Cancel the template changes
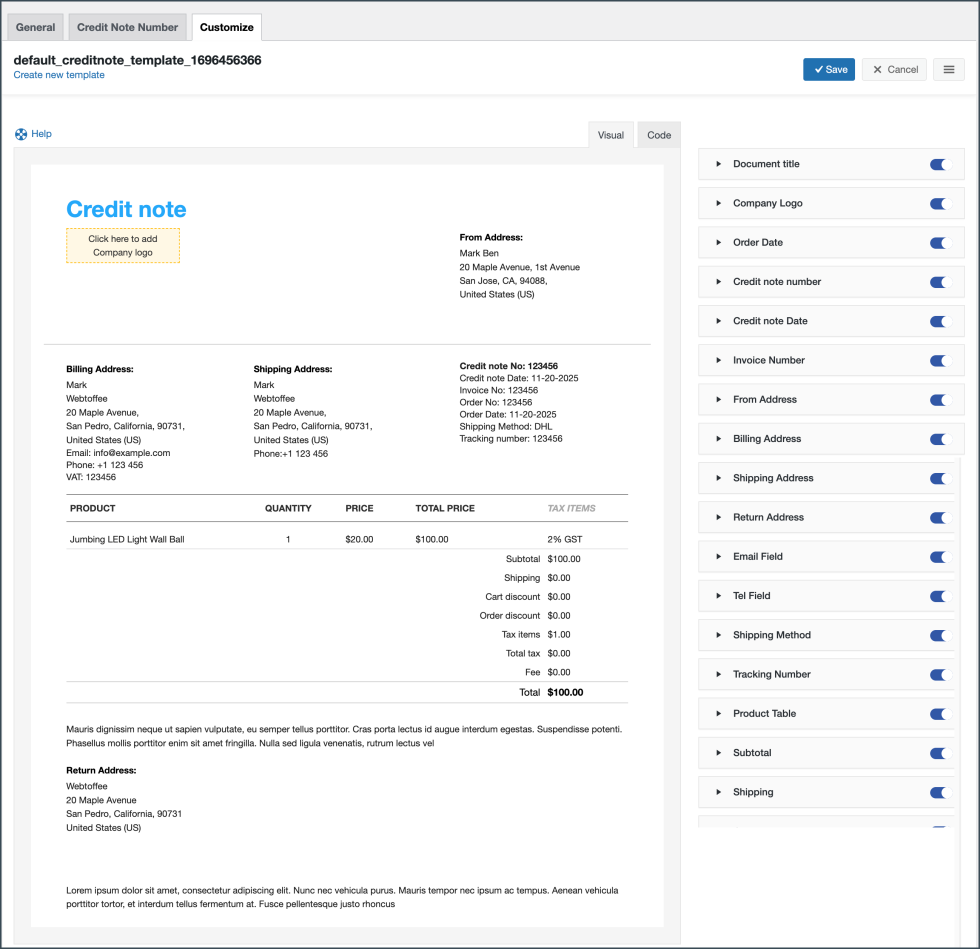This screenshot has width=980, height=949. (894, 69)
